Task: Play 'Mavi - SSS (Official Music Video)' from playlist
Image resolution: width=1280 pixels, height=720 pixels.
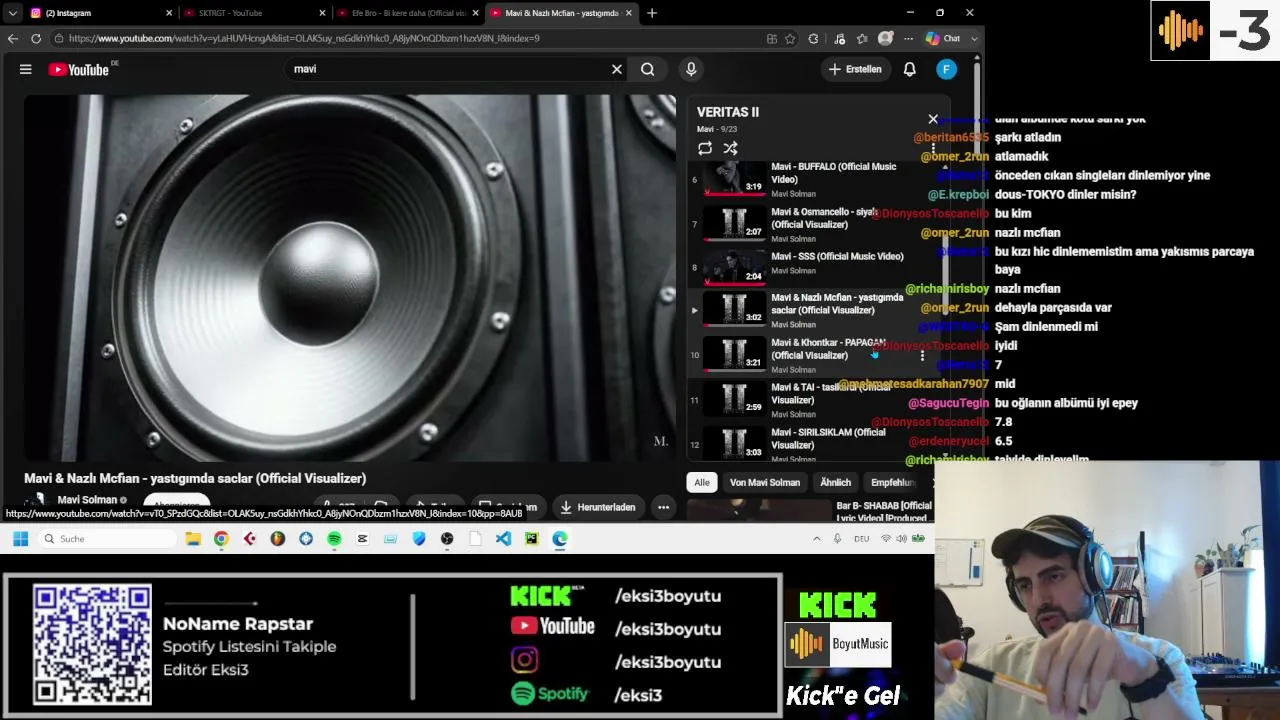Action: (x=837, y=256)
